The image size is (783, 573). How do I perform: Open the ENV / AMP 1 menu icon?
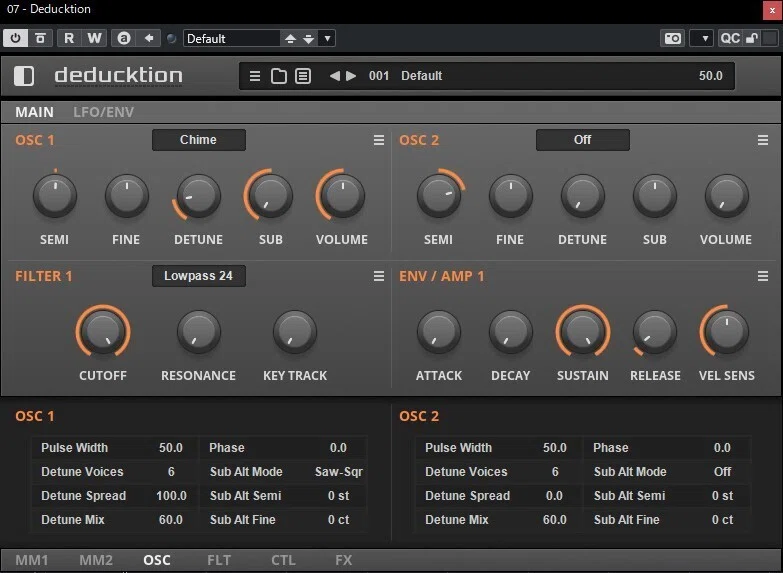tap(763, 276)
